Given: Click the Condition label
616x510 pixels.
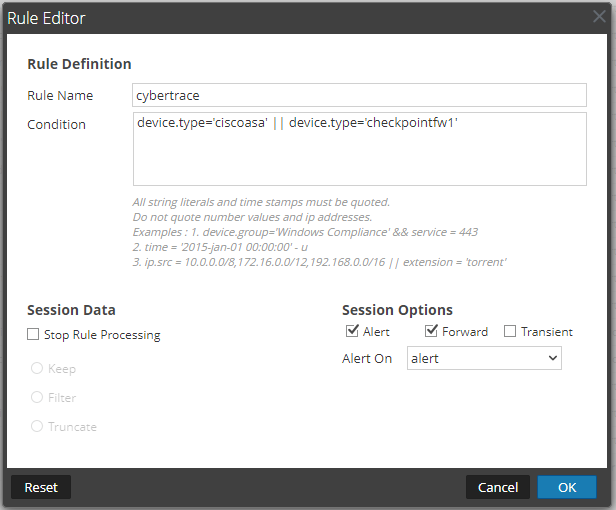Looking at the screenshot, I should (x=57, y=125).
